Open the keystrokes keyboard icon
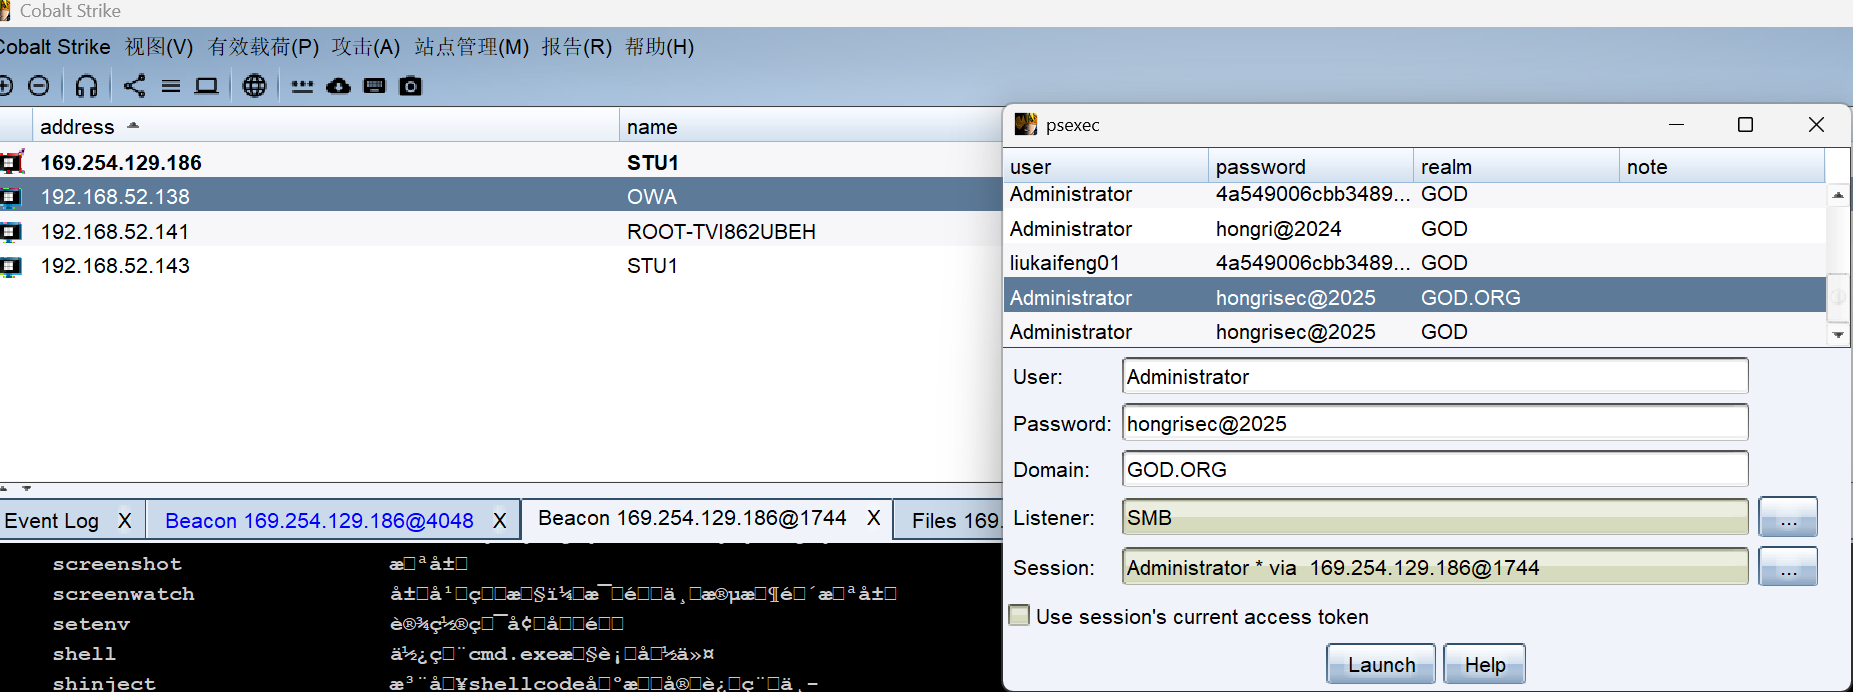This screenshot has height=692, width=1853. coord(375,86)
